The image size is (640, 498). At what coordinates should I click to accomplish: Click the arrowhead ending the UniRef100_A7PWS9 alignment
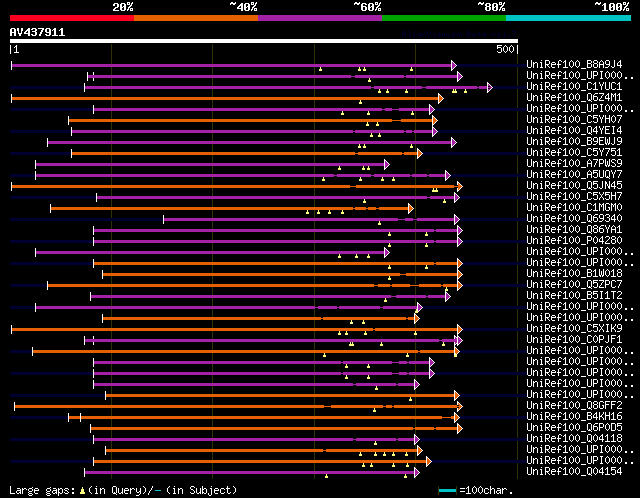click(387, 165)
